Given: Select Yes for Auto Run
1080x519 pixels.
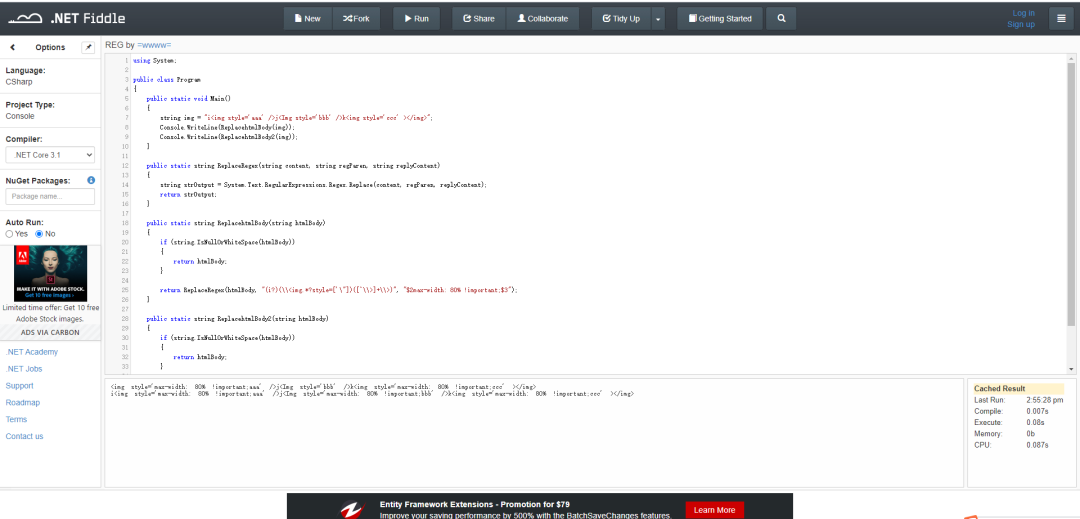Looking at the screenshot, I should click(10, 233).
